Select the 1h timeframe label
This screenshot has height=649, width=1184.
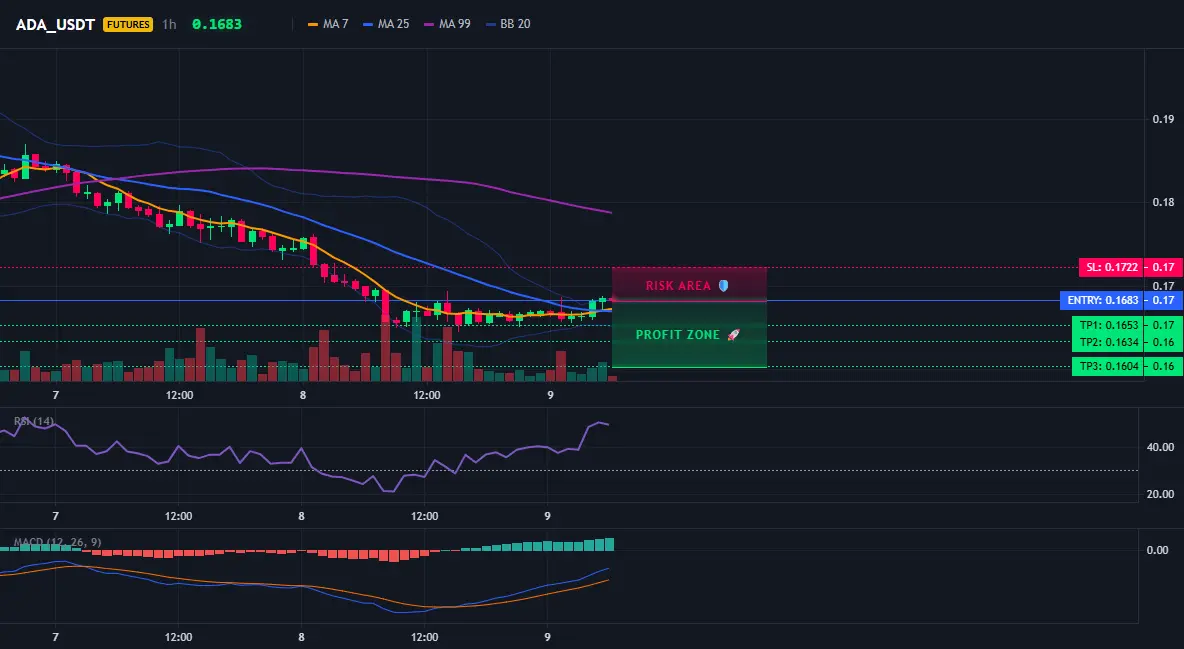coord(169,24)
